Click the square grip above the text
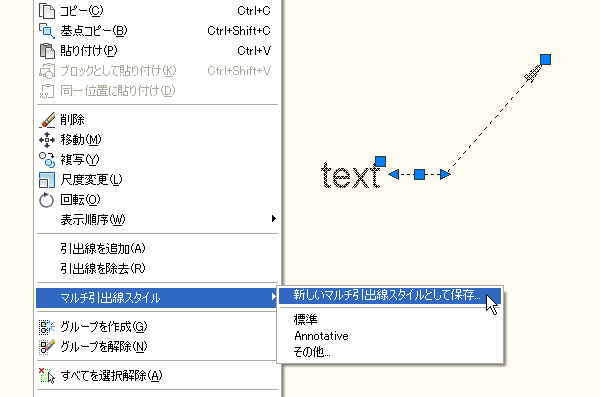This screenshot has height=397, width=600. click(380, 161)
